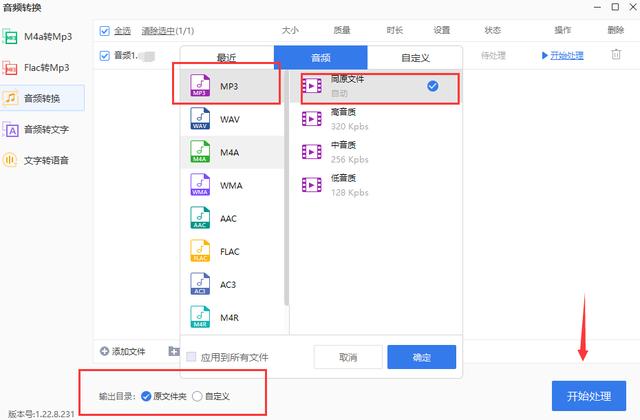
Task: Choose the AC3 format icon
Action: coord(200,284)
